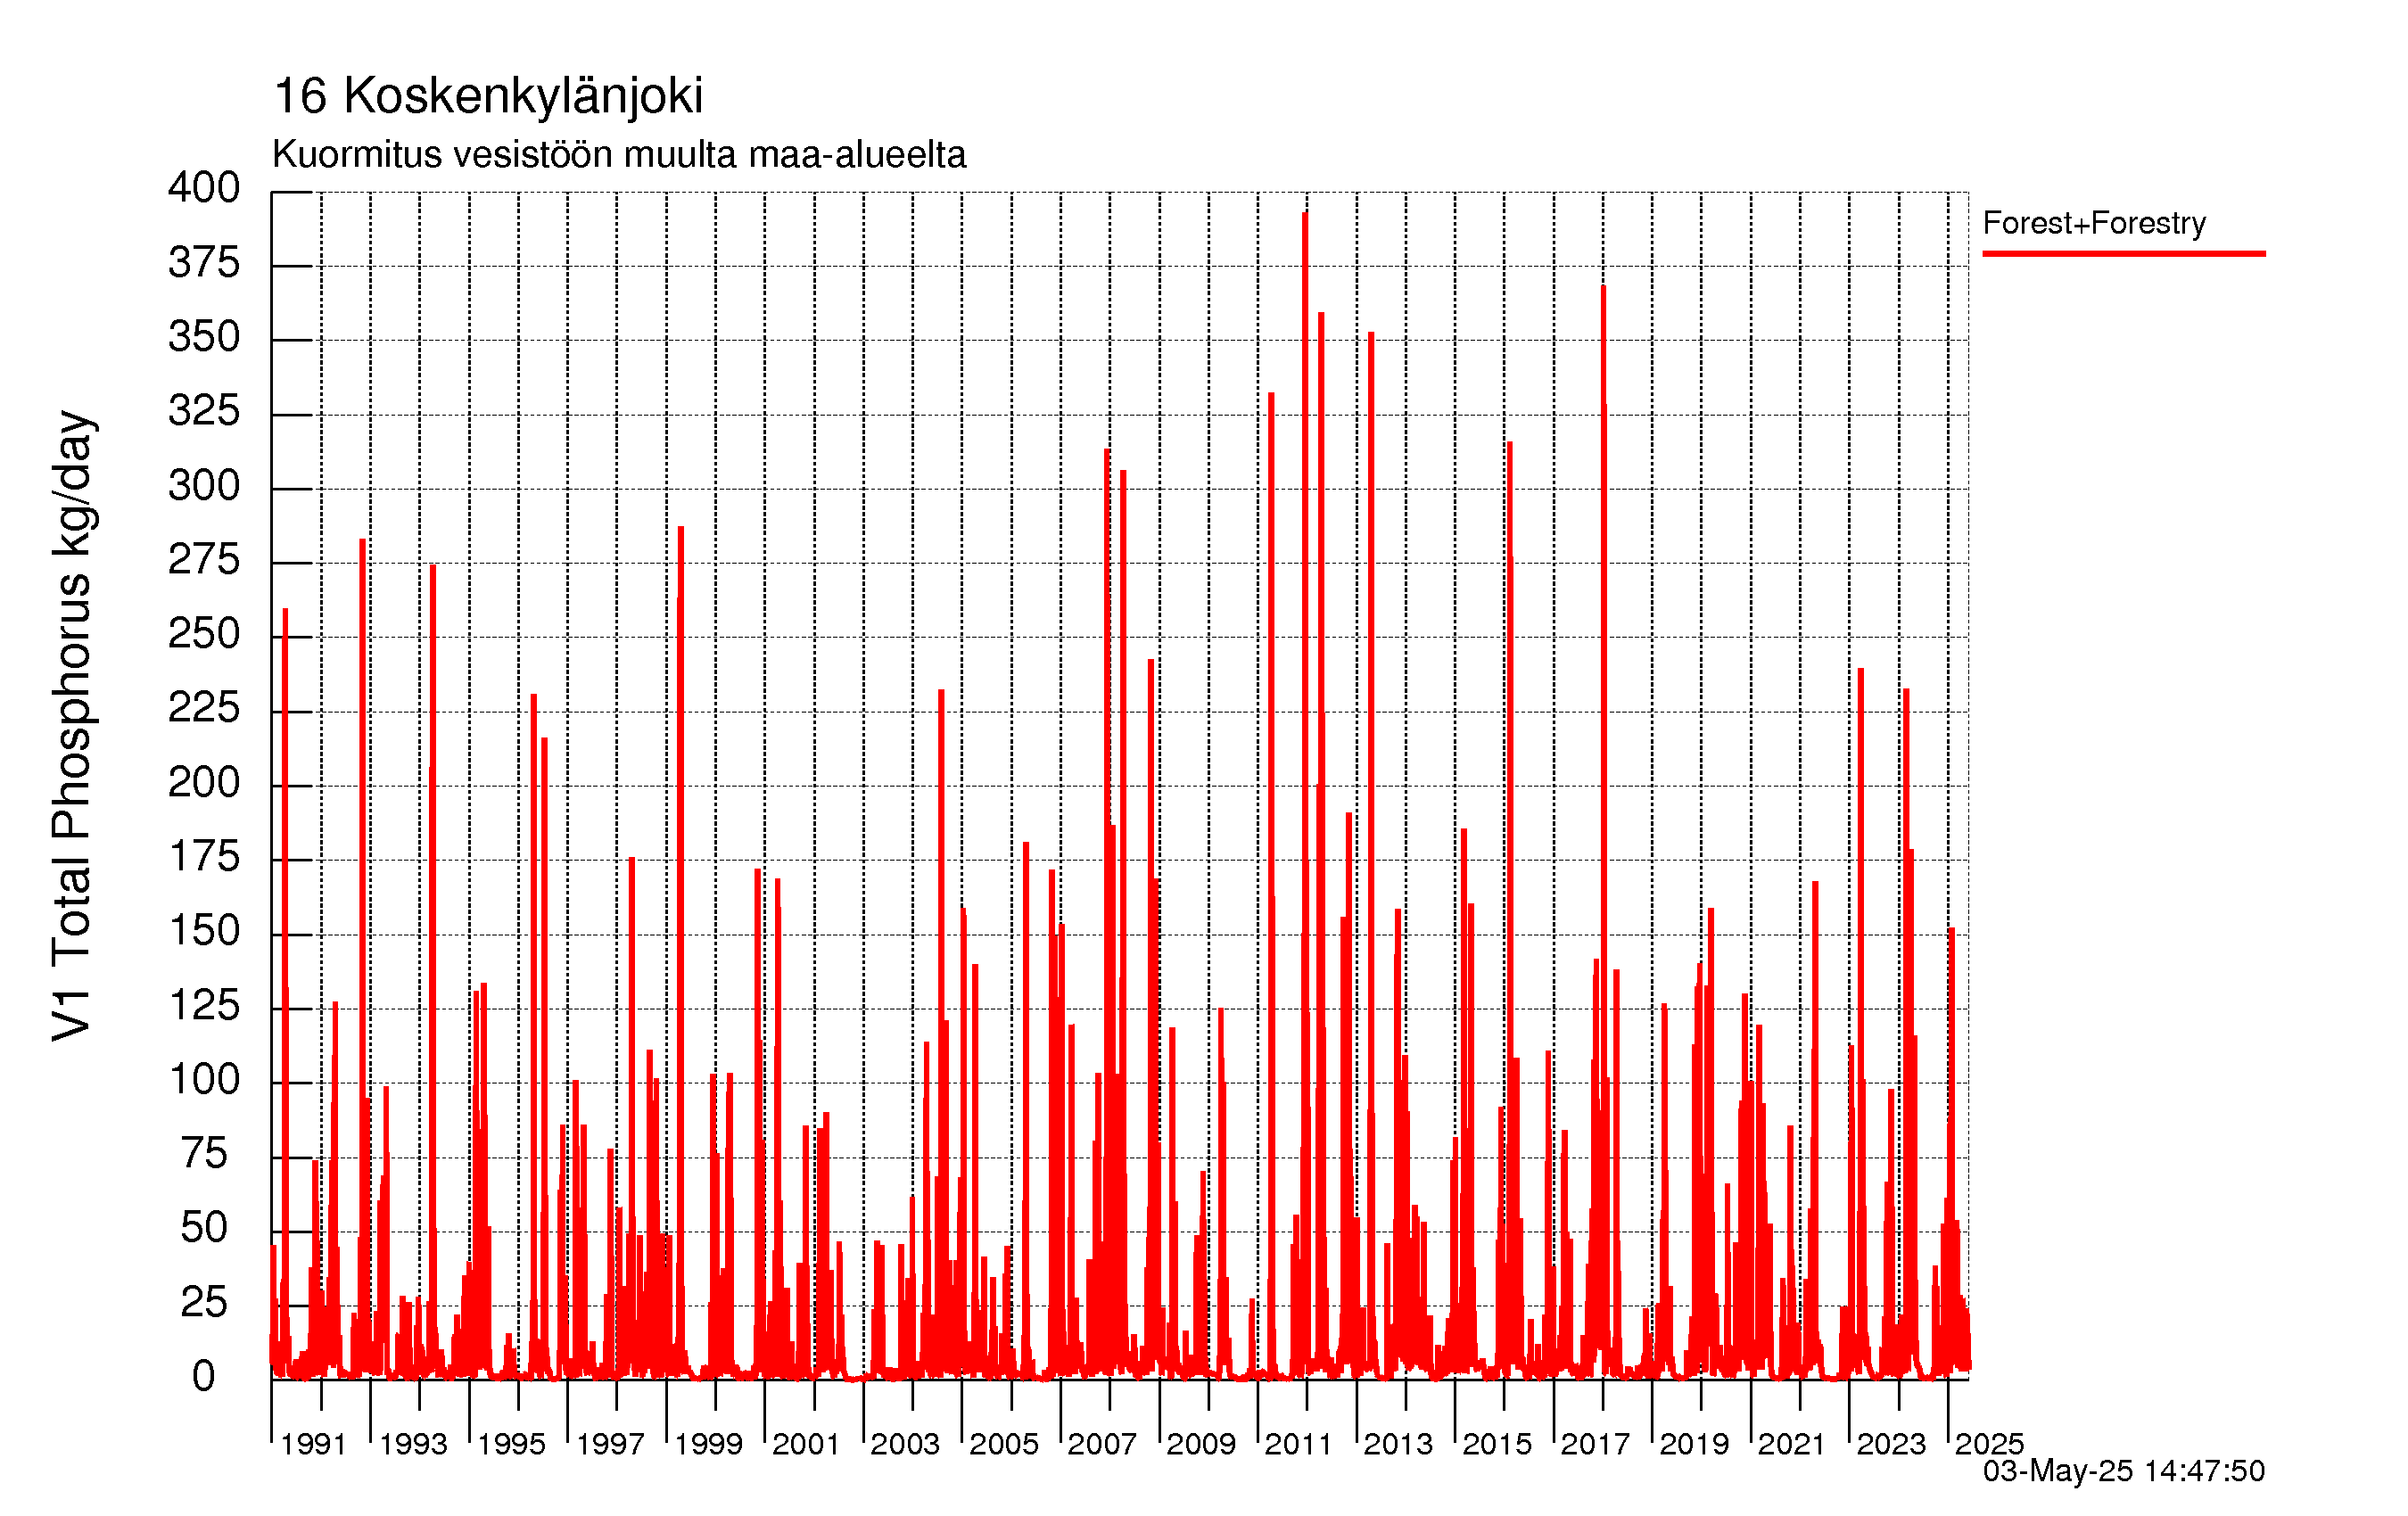Click y-axis value 275
This screenshot has width=2408, height=1516.
(204, 560)
